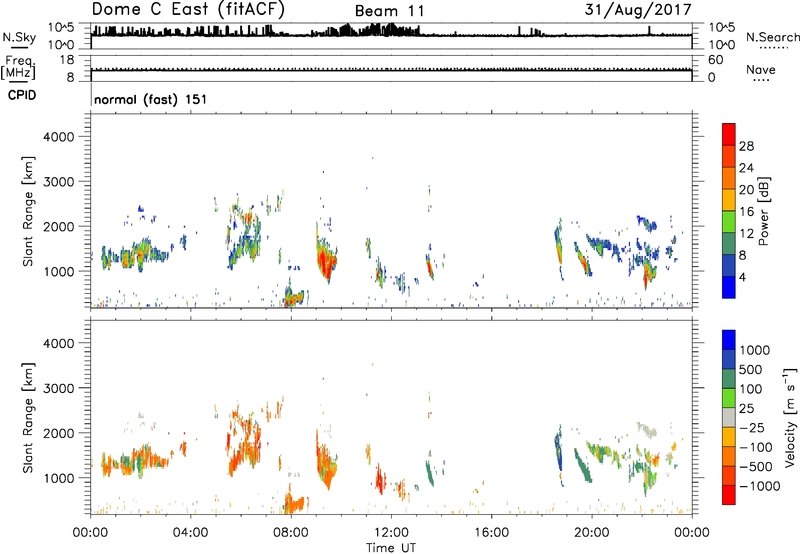The width and height of the screenshot is (800, 554).
Task: Click the 'Time UT' axis title
Action: 391,548
